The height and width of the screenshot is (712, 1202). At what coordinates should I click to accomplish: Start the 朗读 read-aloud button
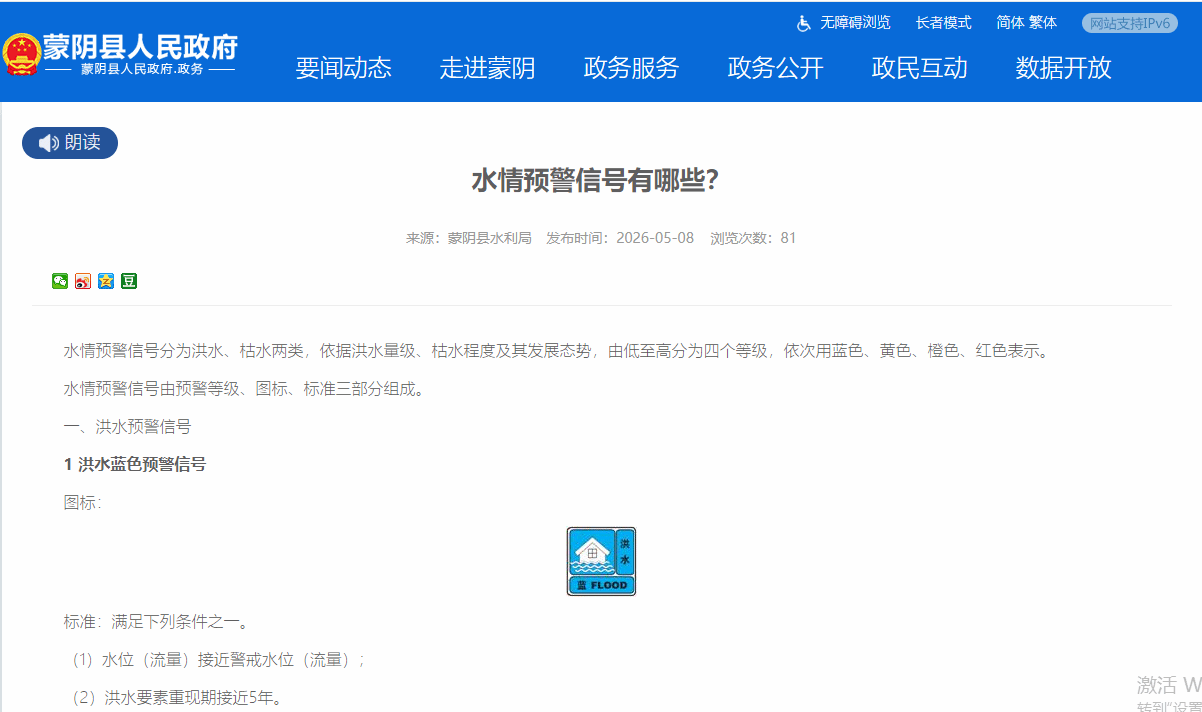coord(70,143)
